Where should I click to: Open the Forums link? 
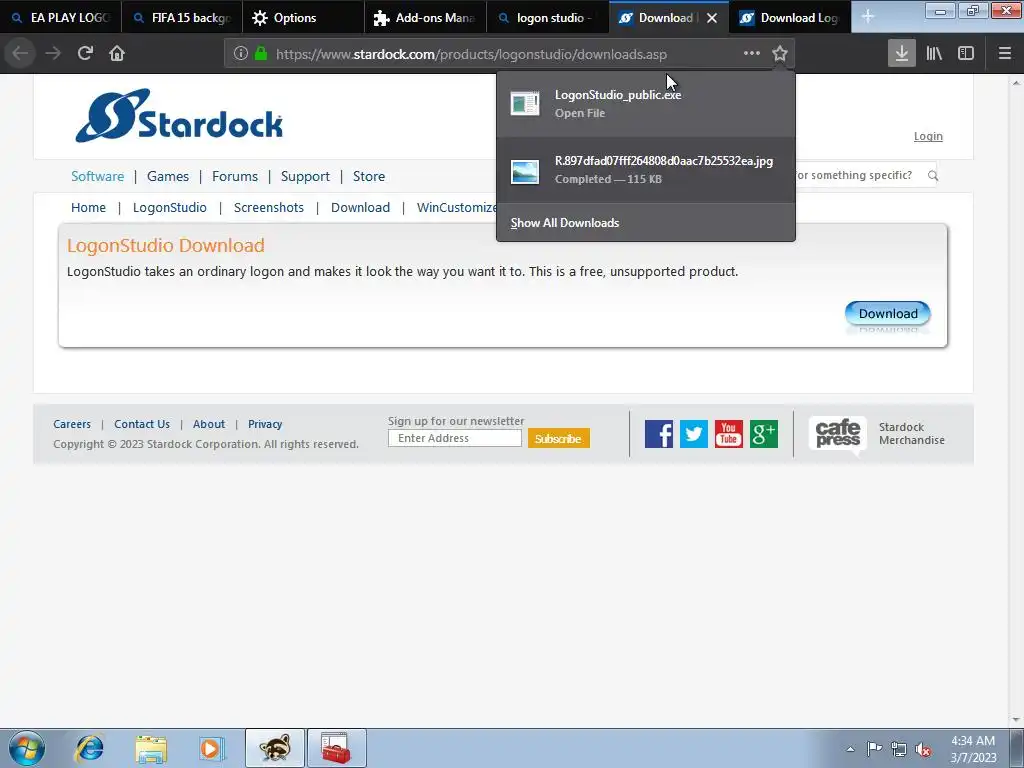click(x=235, y=176)
